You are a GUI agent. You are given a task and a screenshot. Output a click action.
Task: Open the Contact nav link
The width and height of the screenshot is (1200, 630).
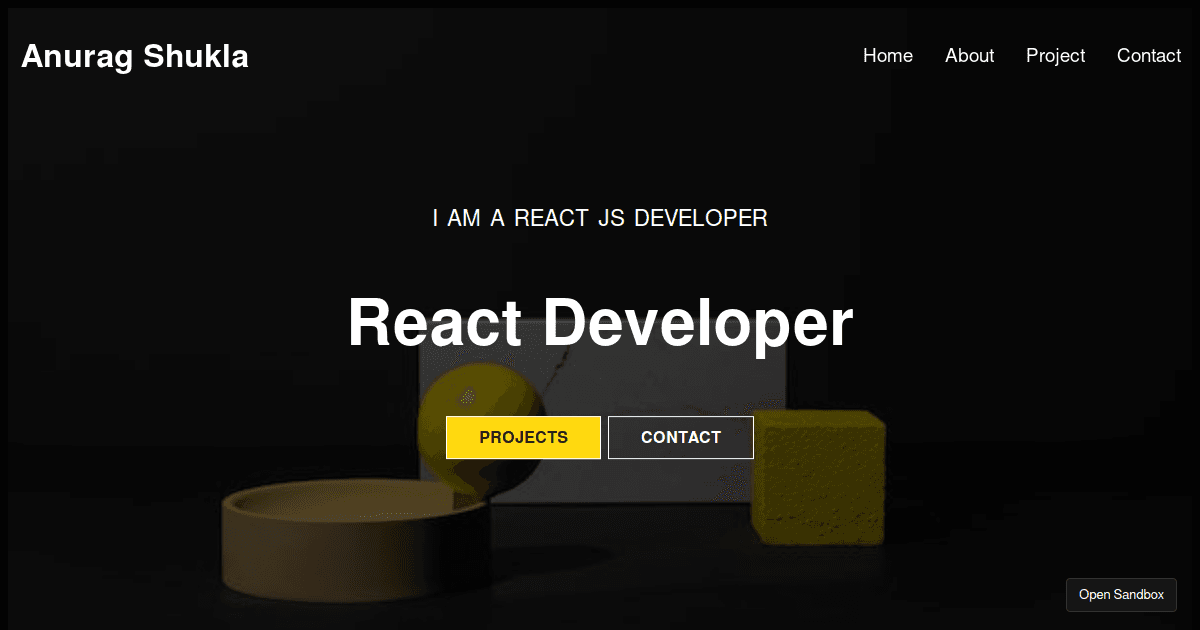(1149, 56)
